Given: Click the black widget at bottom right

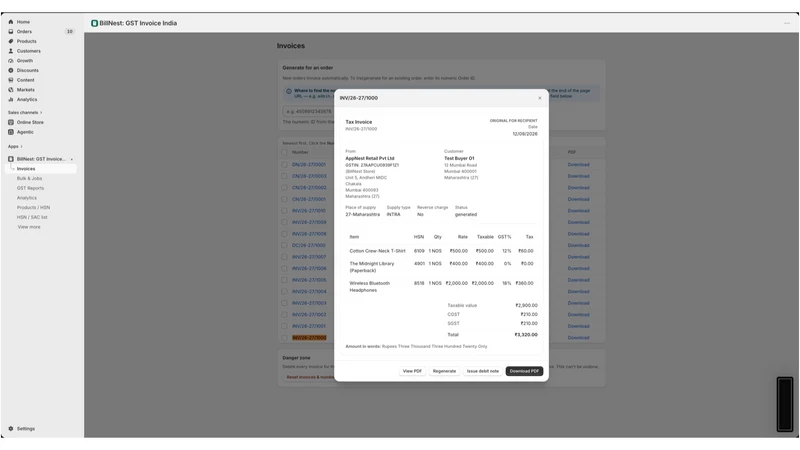Looking at the screenshot, I should point(785,404).
